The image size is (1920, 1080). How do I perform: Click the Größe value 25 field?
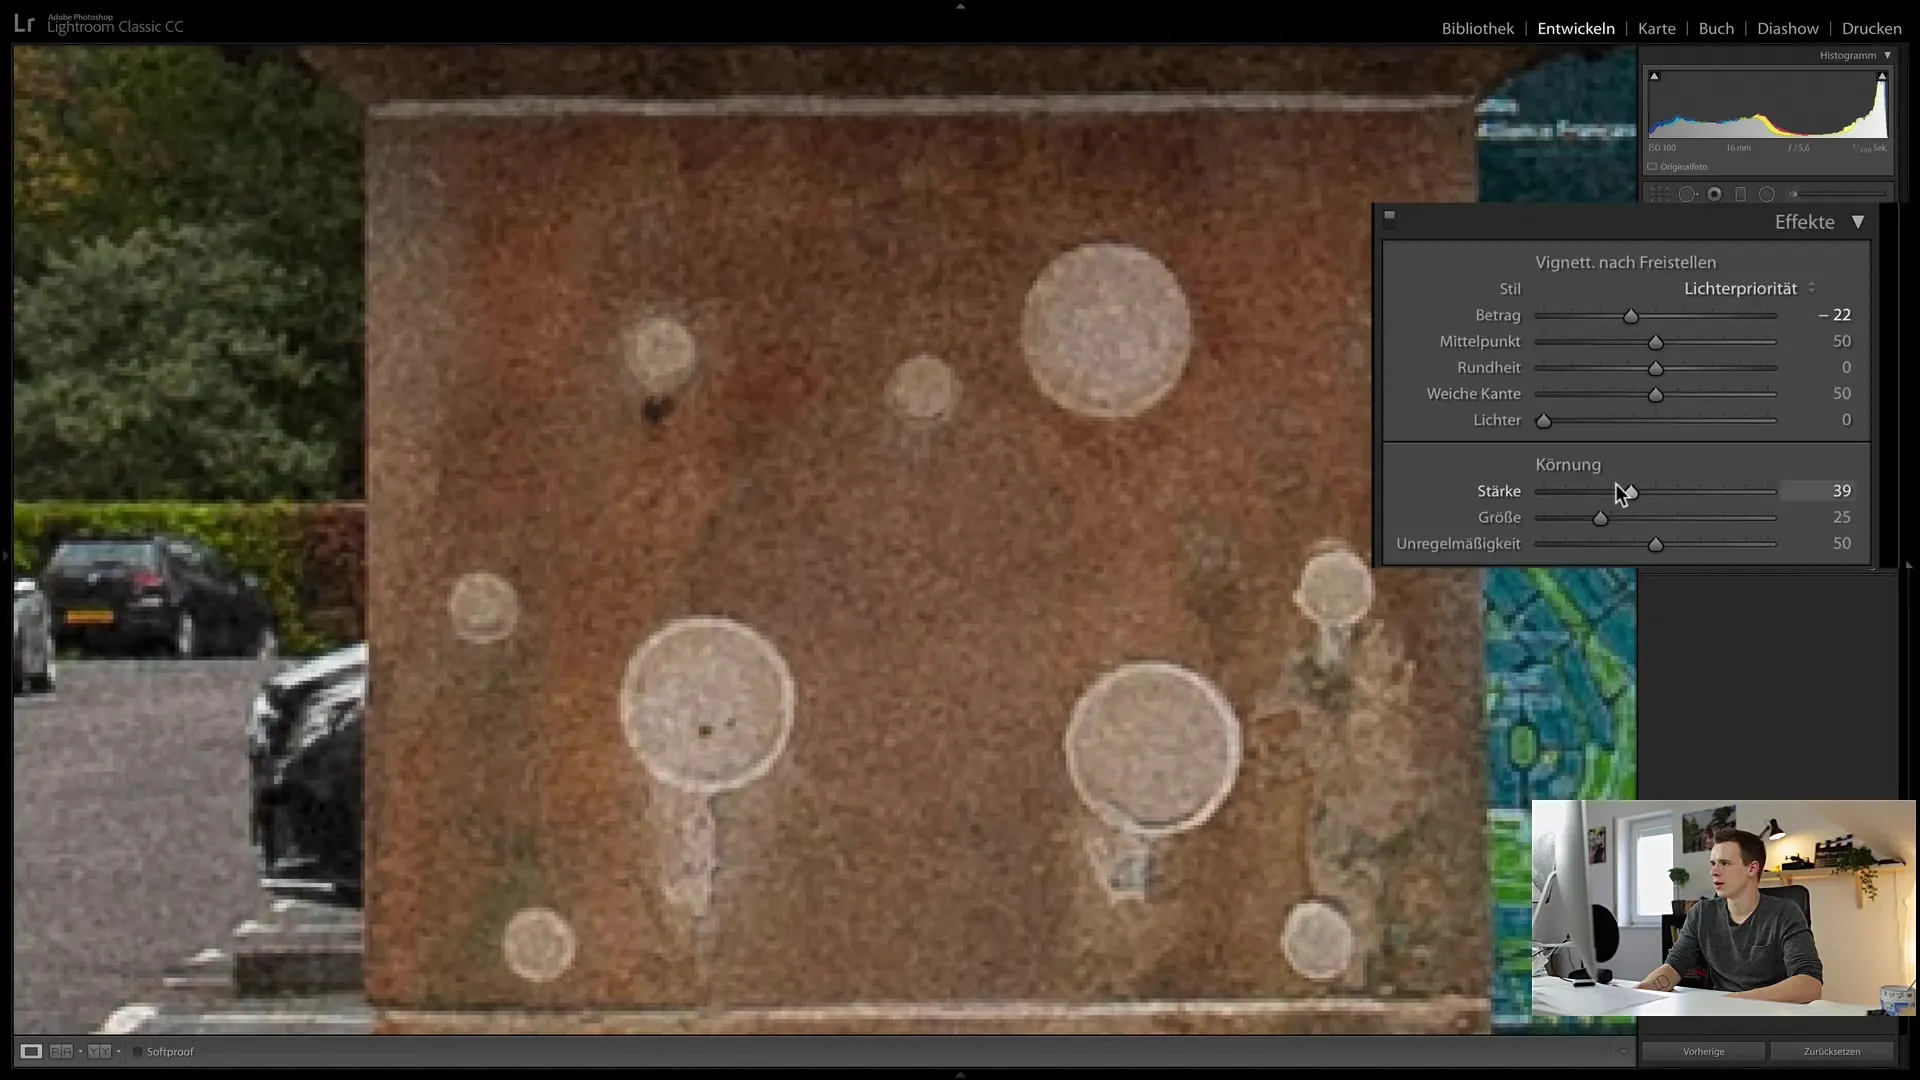(x=1841, y=517)
